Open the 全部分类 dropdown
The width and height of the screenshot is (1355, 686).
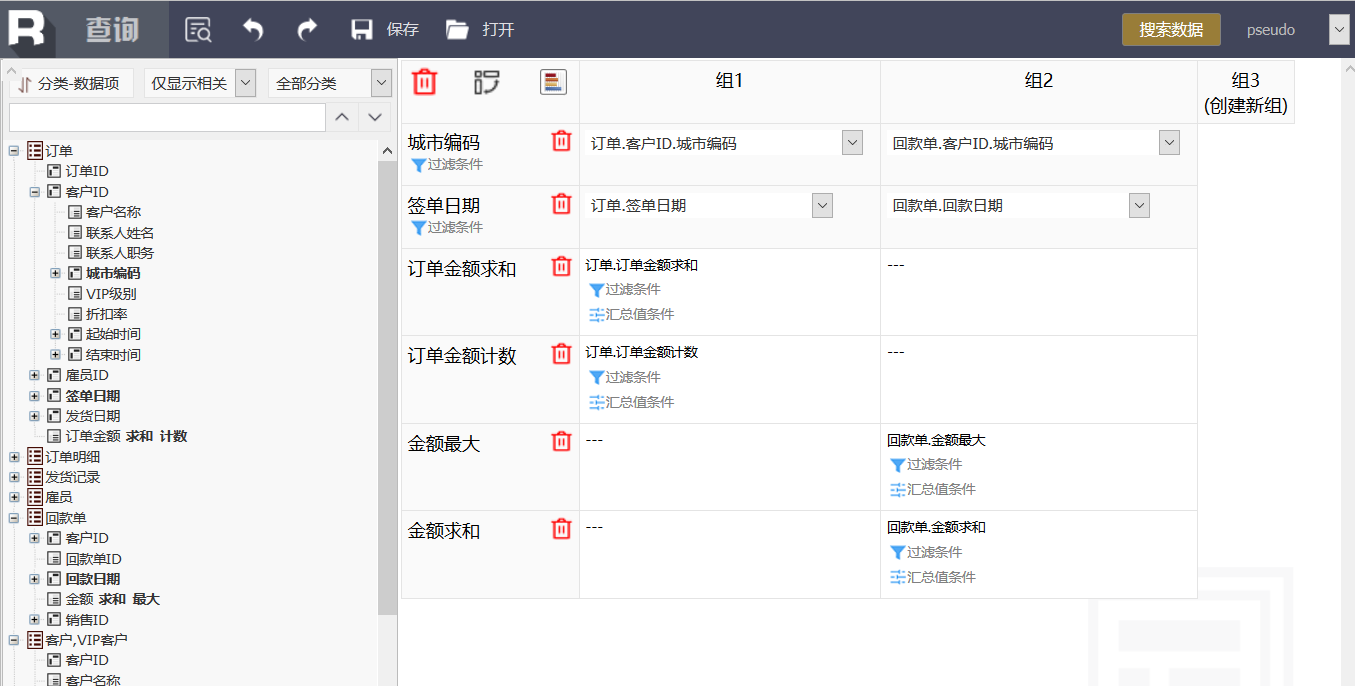381,83
